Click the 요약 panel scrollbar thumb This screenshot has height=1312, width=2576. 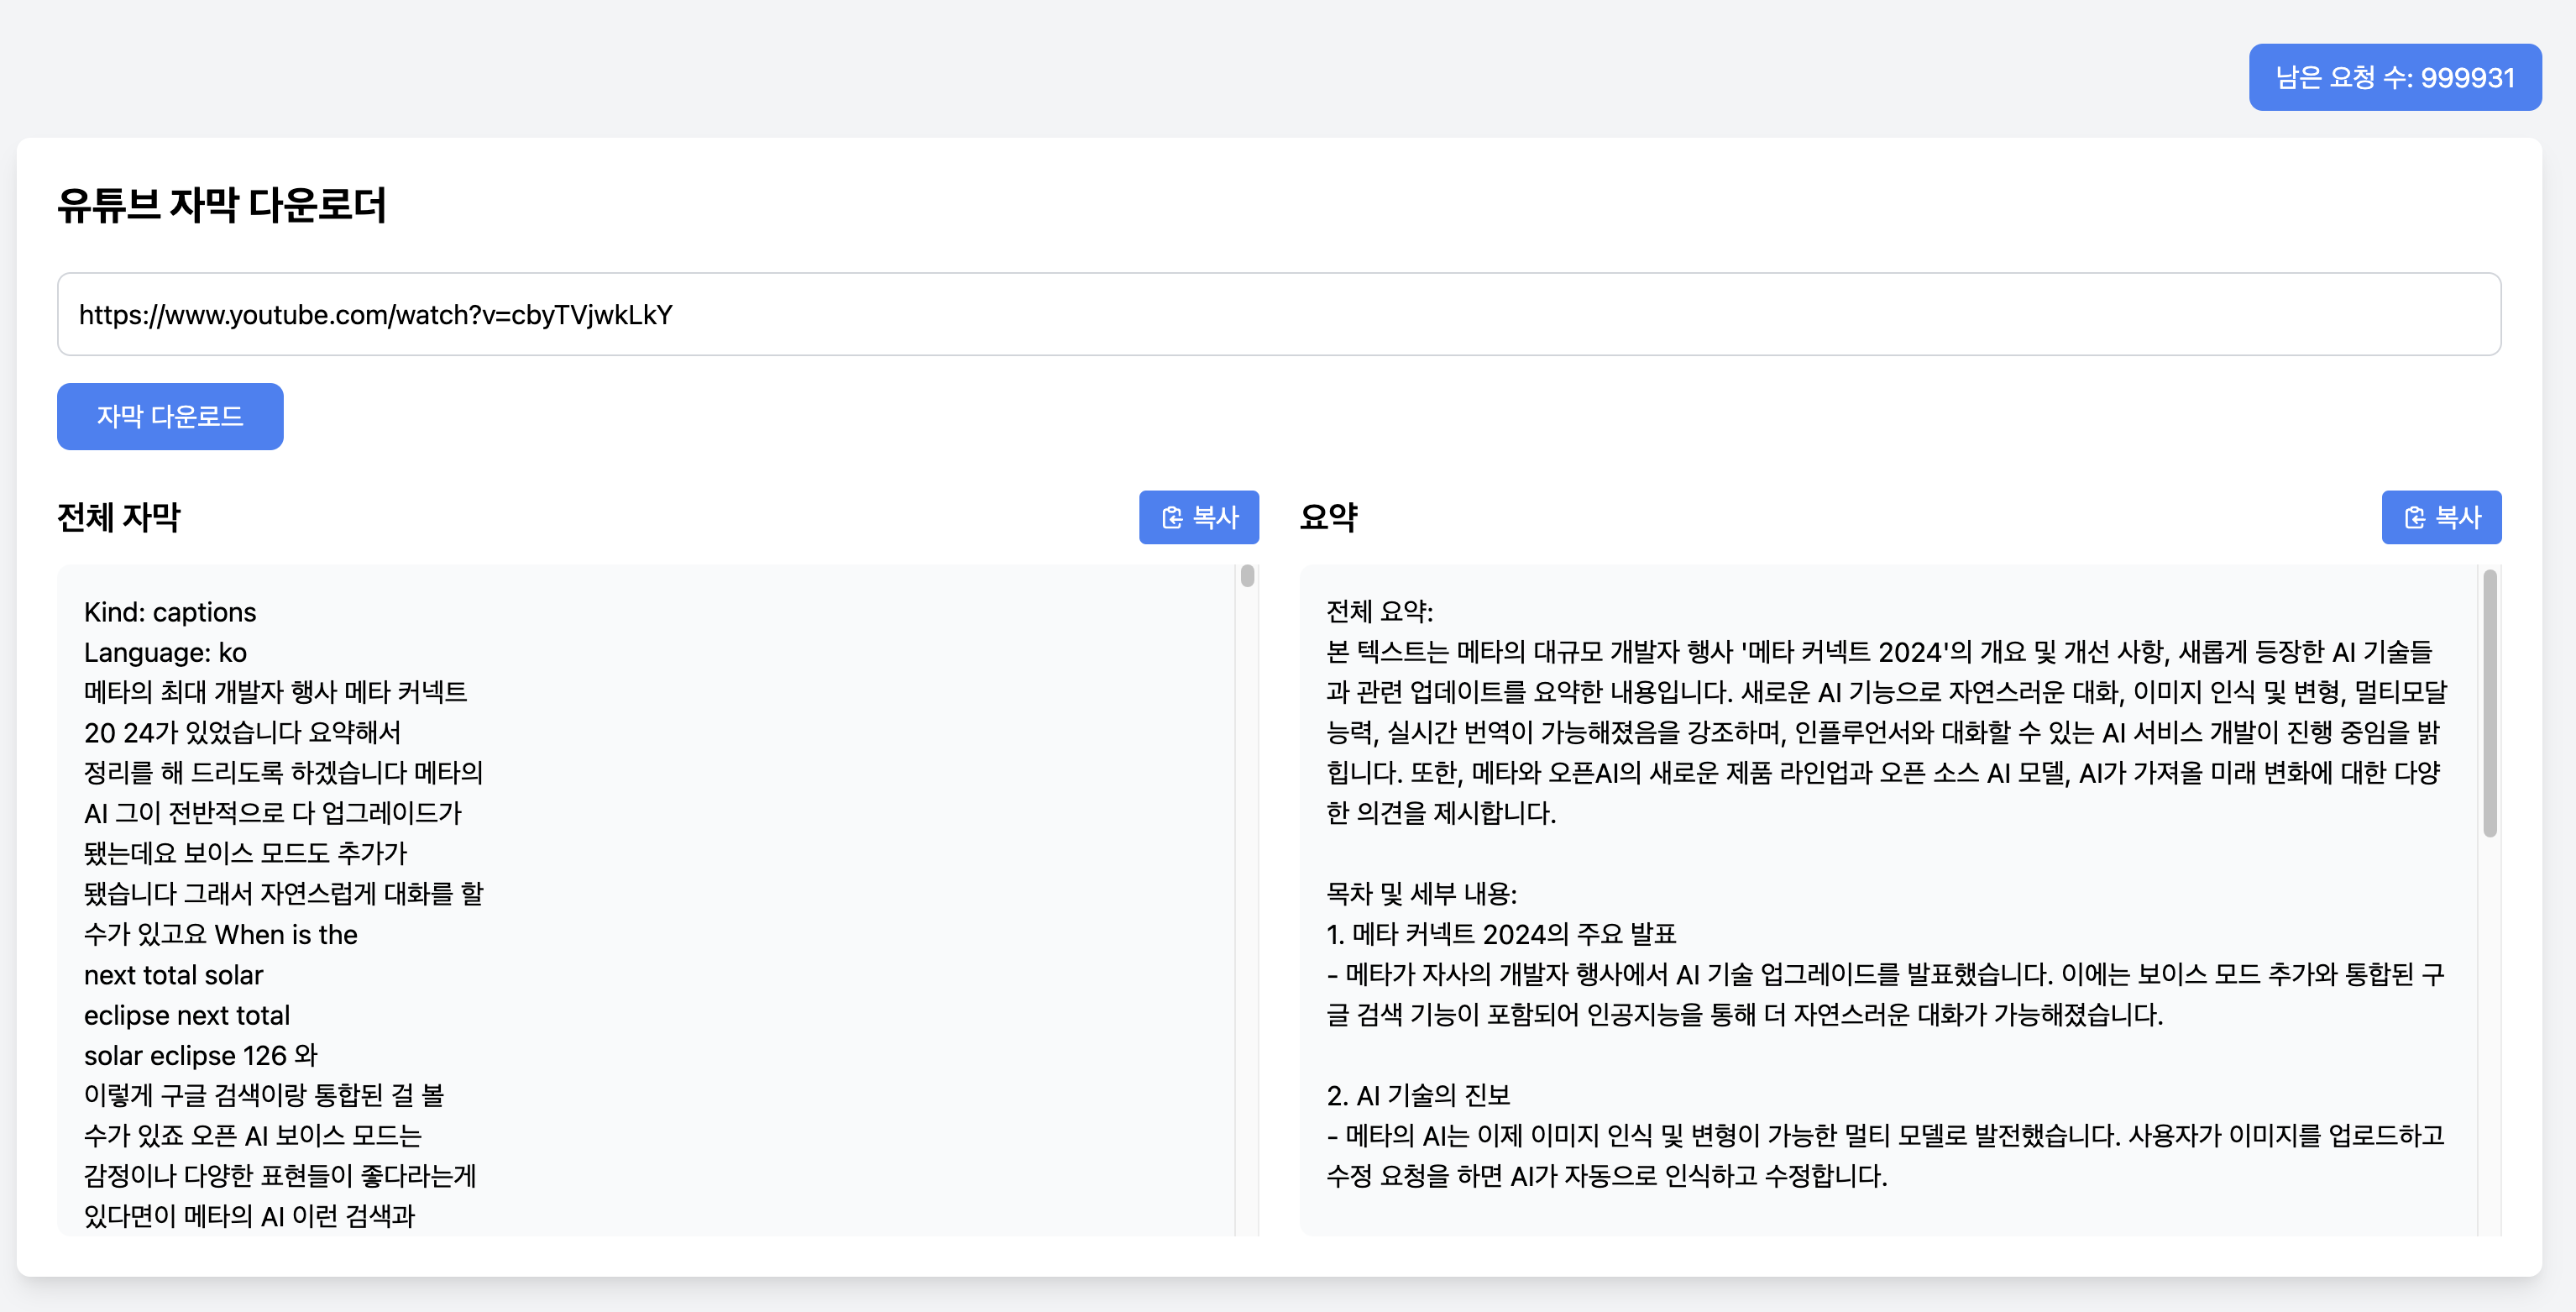(2490, 702)
